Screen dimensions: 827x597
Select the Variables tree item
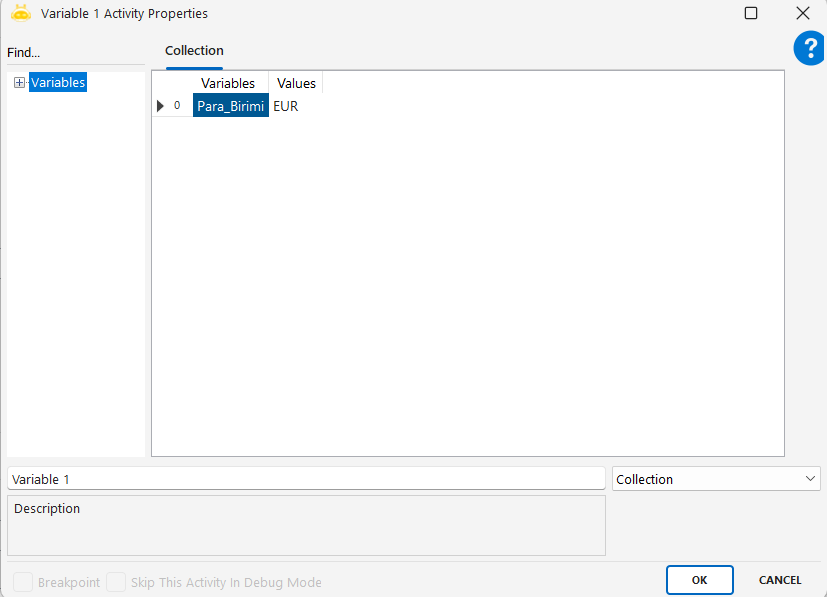pos(58,83)
